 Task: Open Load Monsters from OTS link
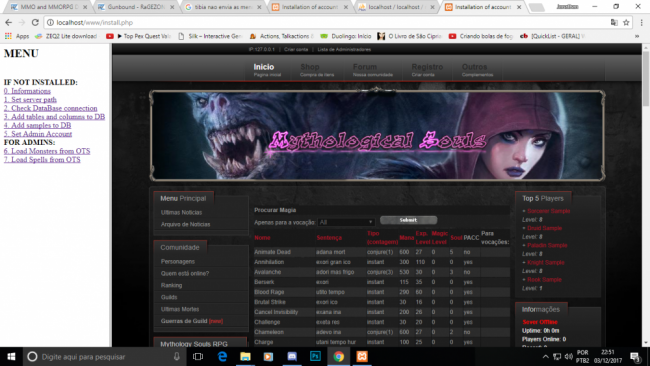point(47,151)
